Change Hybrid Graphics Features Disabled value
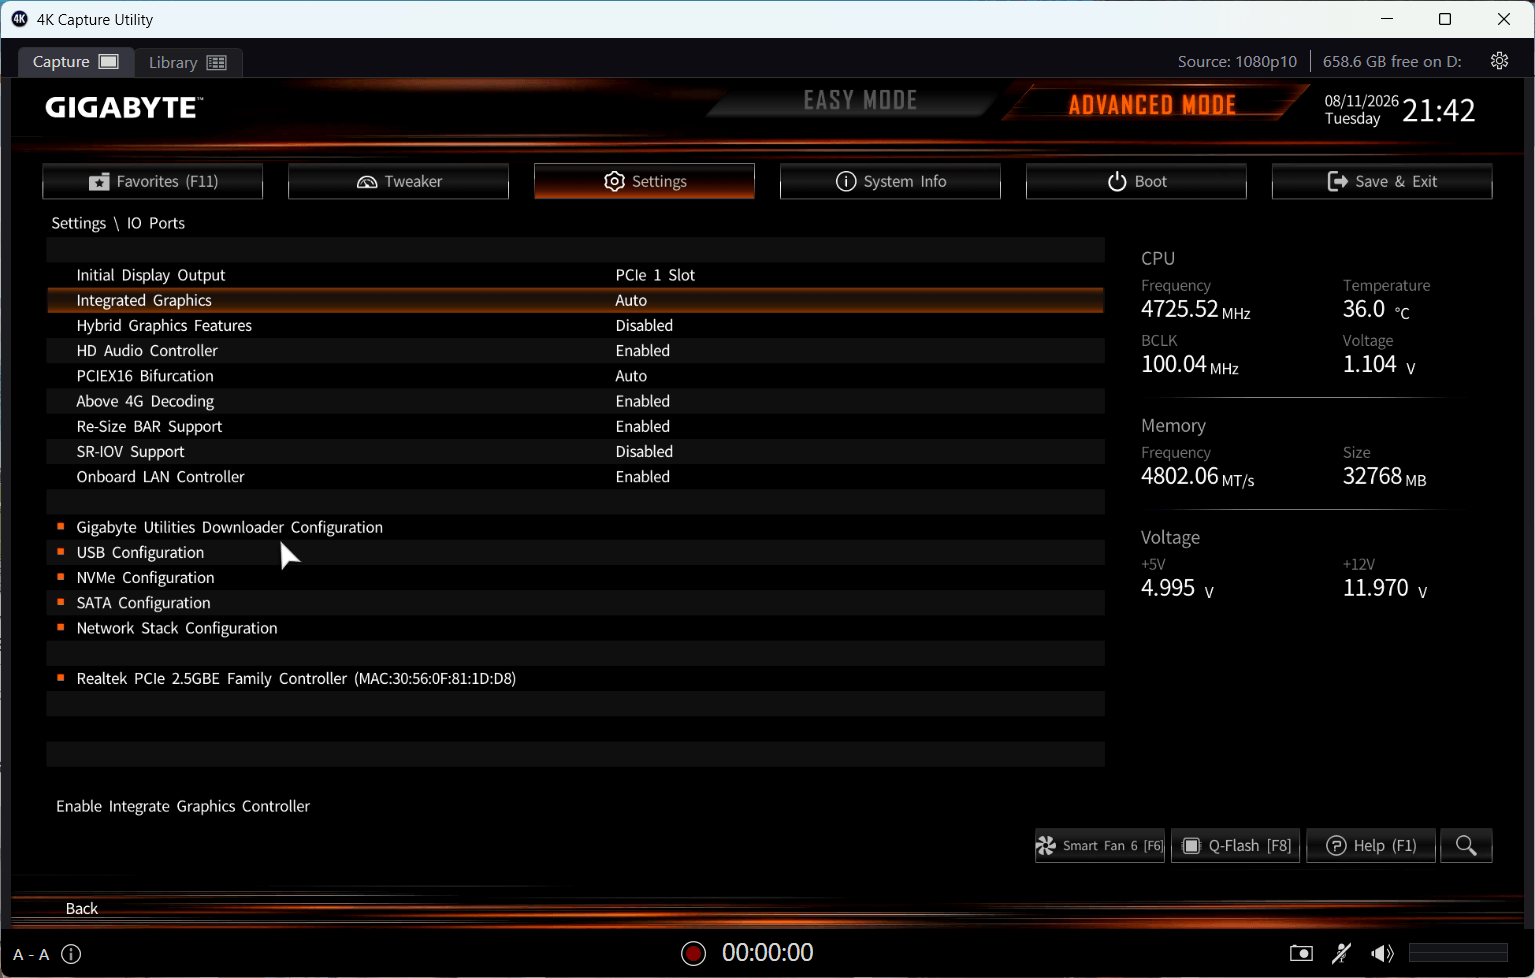The width and height of the screenshot is (1535, 978). point(644,325)
